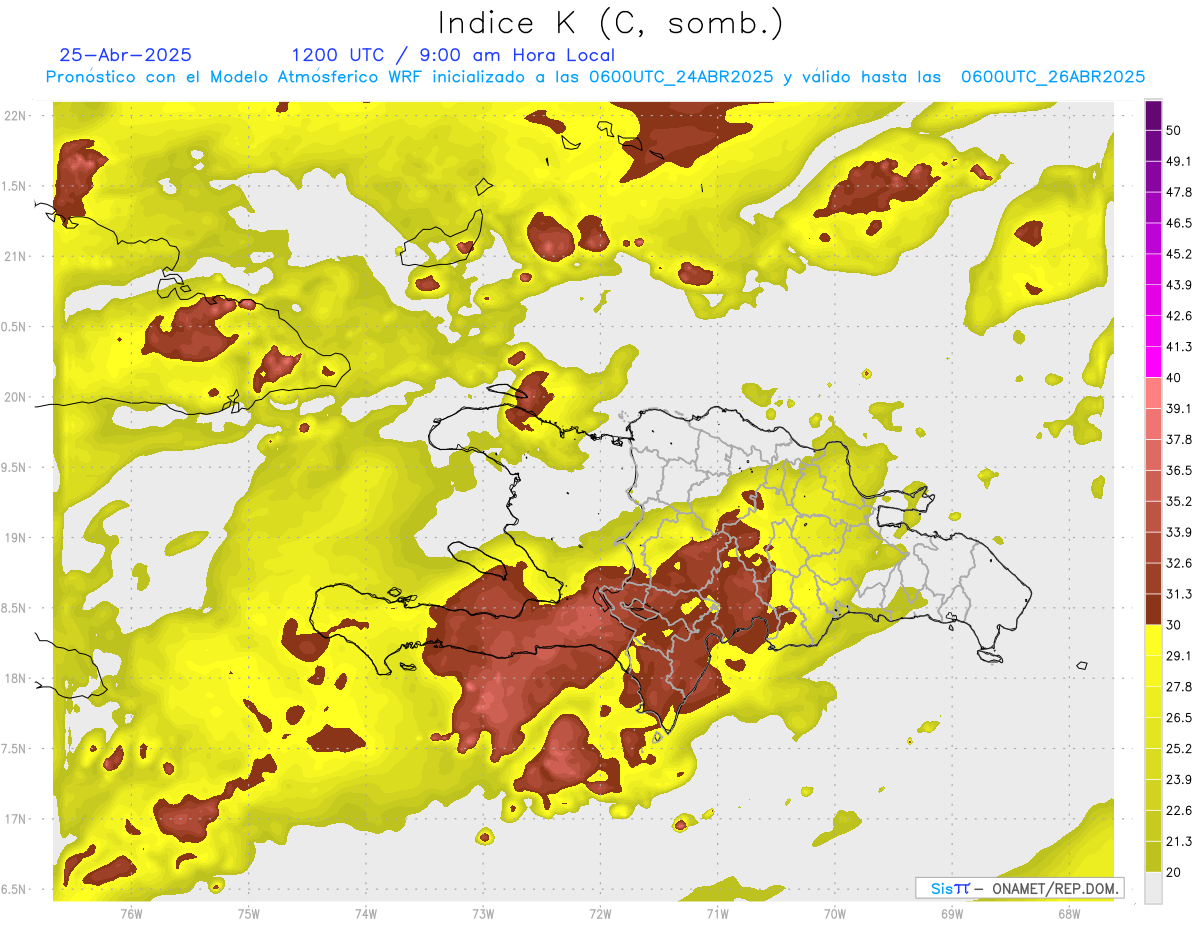Click the '17N' latitude label
1200x927 pixels.
(14, 819)
